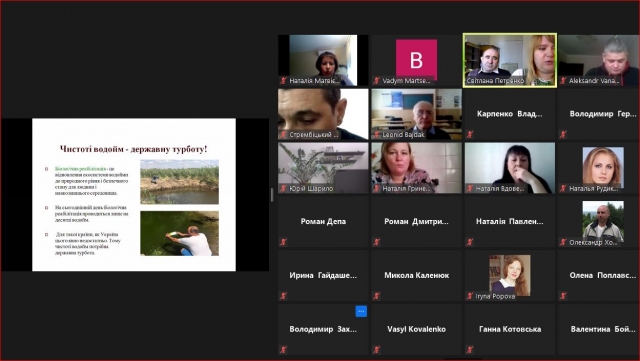The image size is (640, 361).
Task: Click name Vasyl Kovalenko participant tile
Action: click(416, 329)
